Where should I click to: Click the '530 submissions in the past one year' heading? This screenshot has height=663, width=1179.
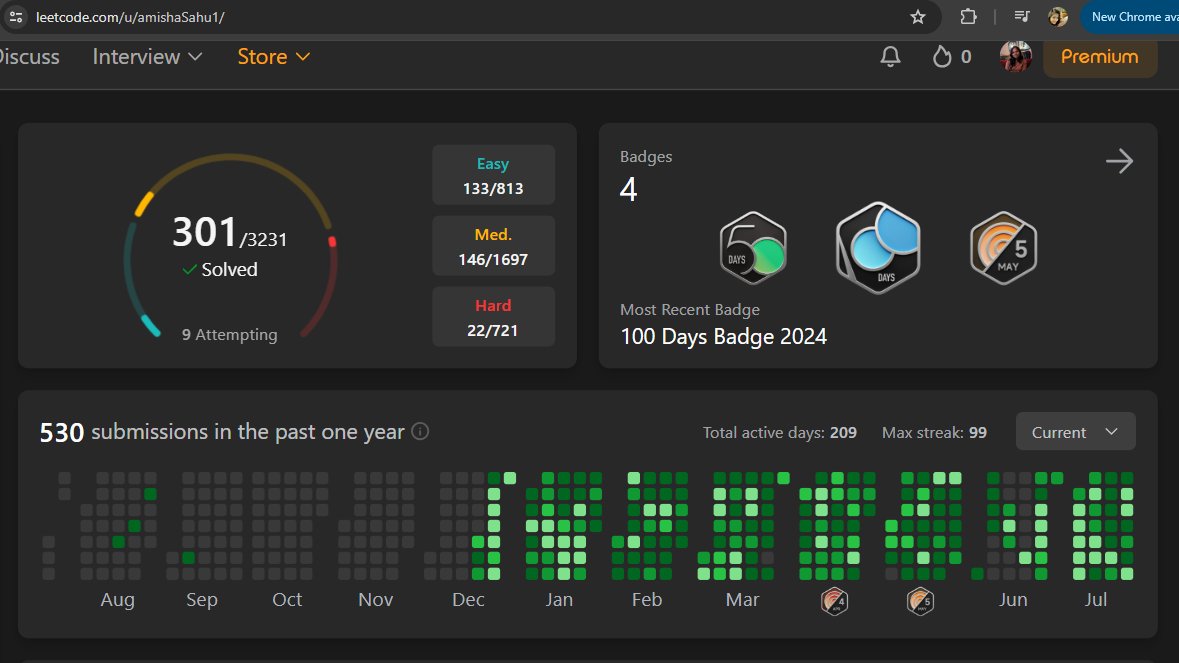point(222,431)
